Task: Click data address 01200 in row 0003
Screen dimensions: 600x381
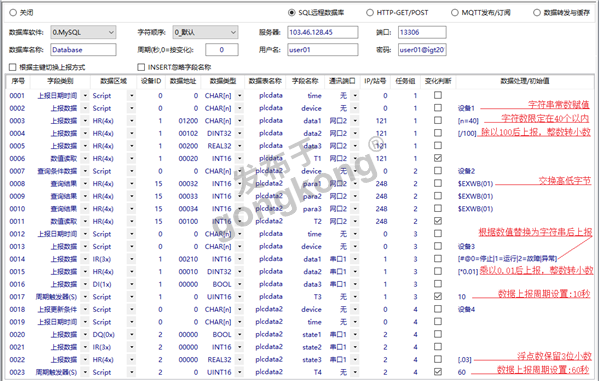Action: 188,121
